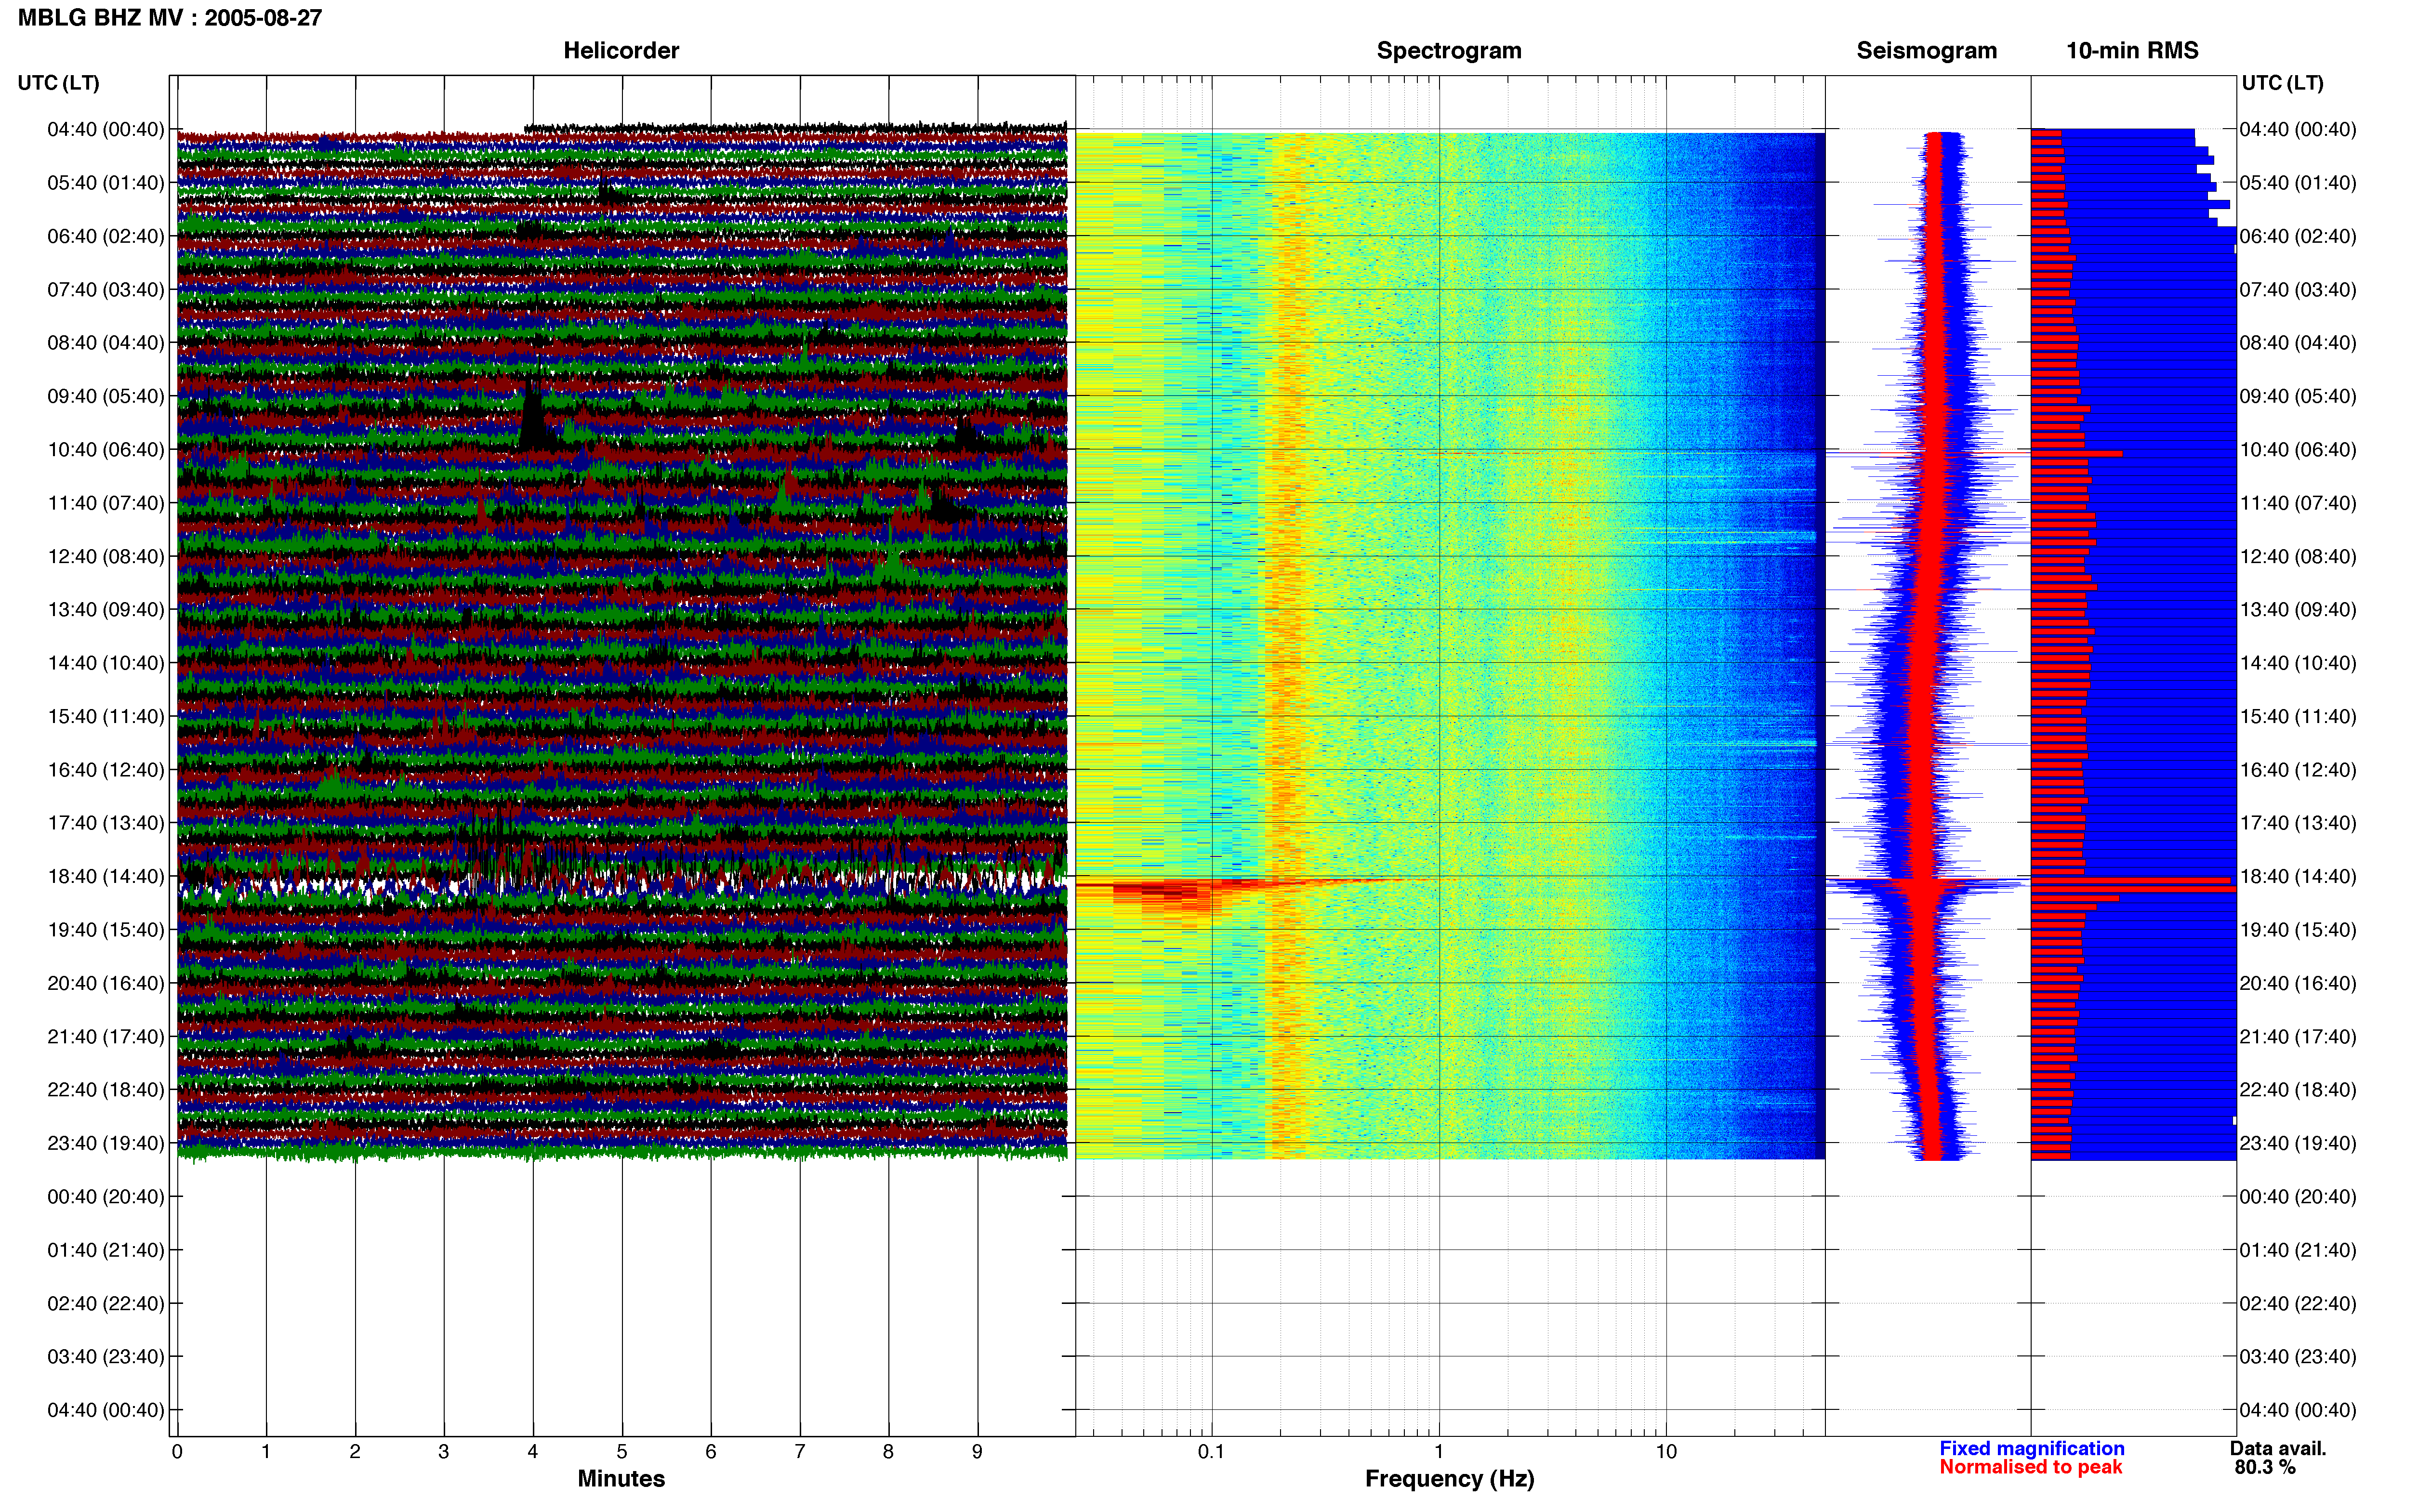Screen dimensions: 2418x1512
Task: Click right axis label 10:40 (06:40)
Action: [x=2298, y=450]
